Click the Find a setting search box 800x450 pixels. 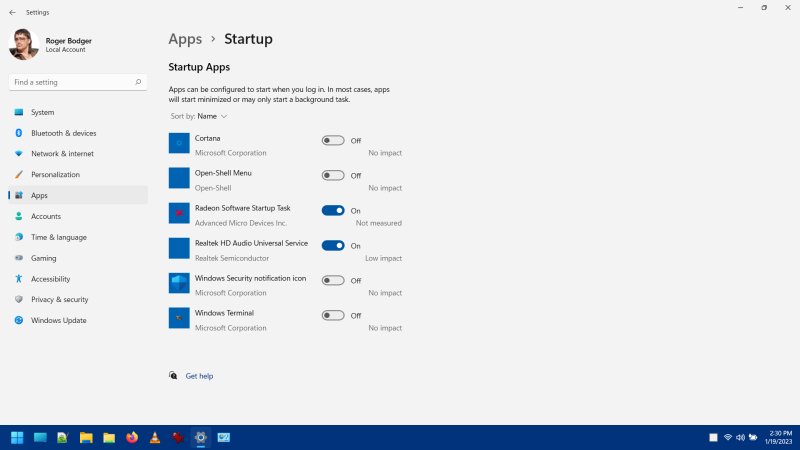(x=78, y=82)
